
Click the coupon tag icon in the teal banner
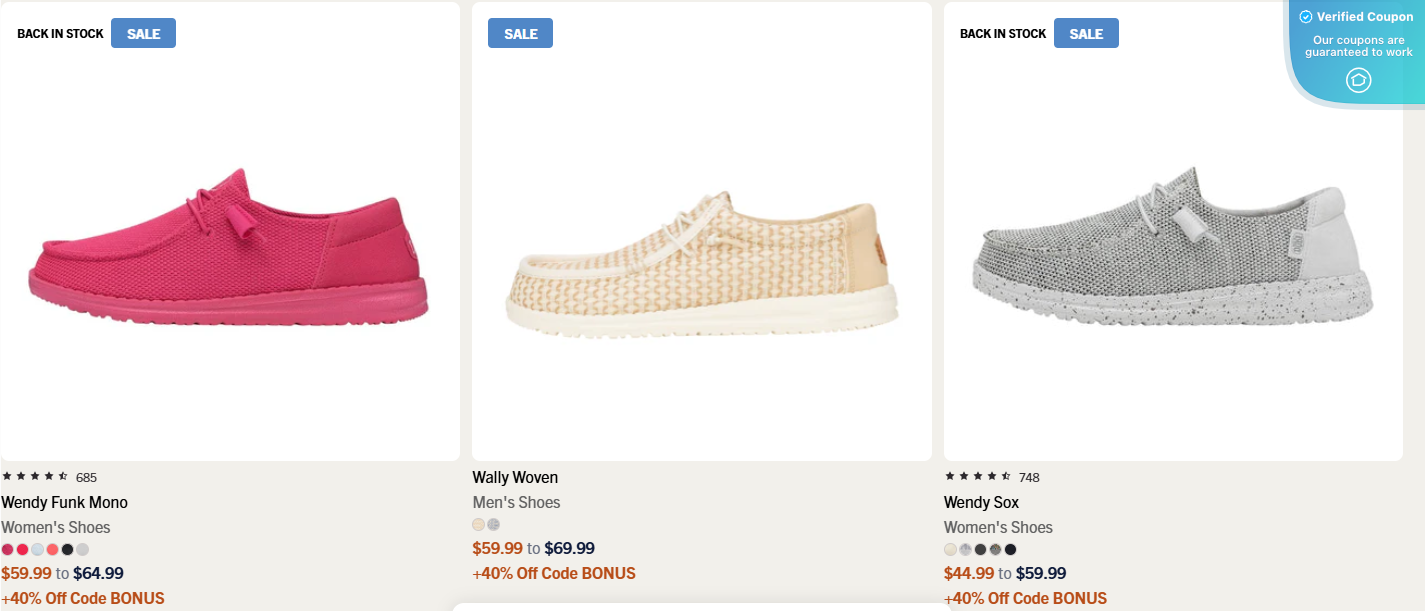click(1358, 80)
